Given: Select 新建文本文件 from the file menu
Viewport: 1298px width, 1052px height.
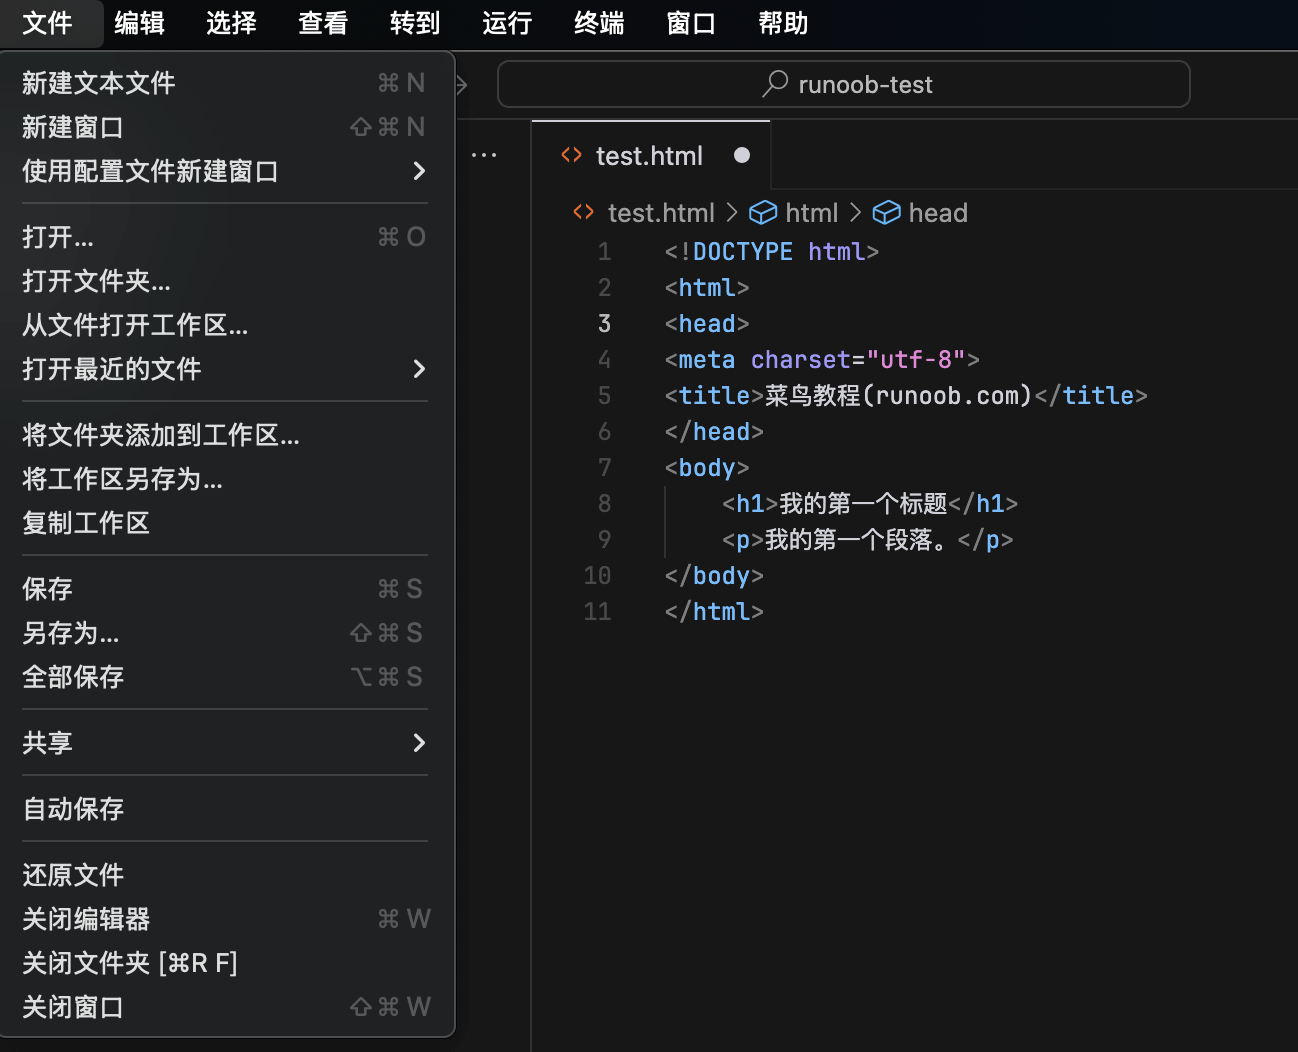Looking at the screenshot, I should click(x=98, y=83).
